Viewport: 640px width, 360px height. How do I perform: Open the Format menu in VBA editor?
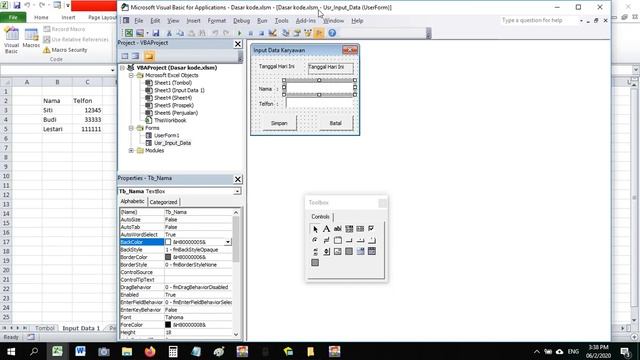coord(217,21)
